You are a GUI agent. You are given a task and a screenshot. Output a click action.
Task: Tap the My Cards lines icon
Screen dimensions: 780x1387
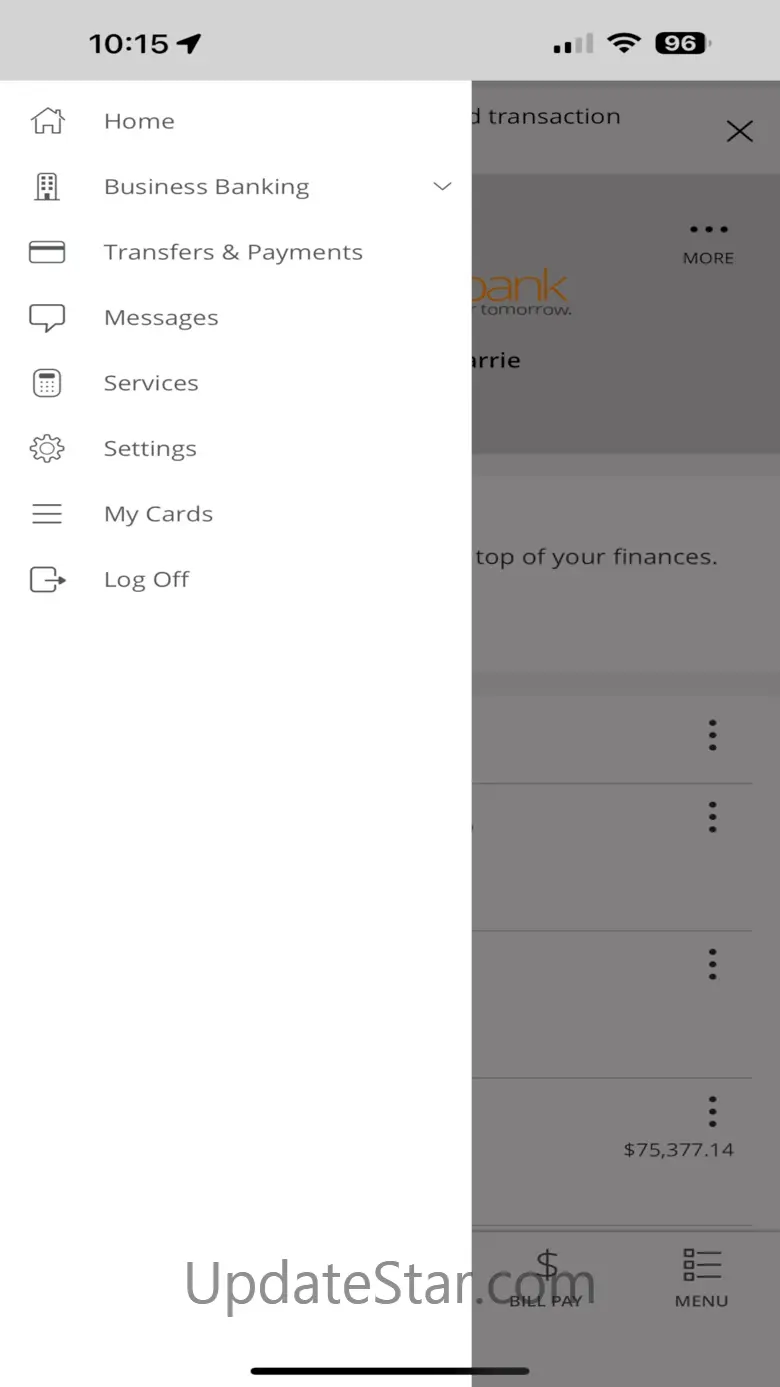pyautogui.click(x=47, y=514)
